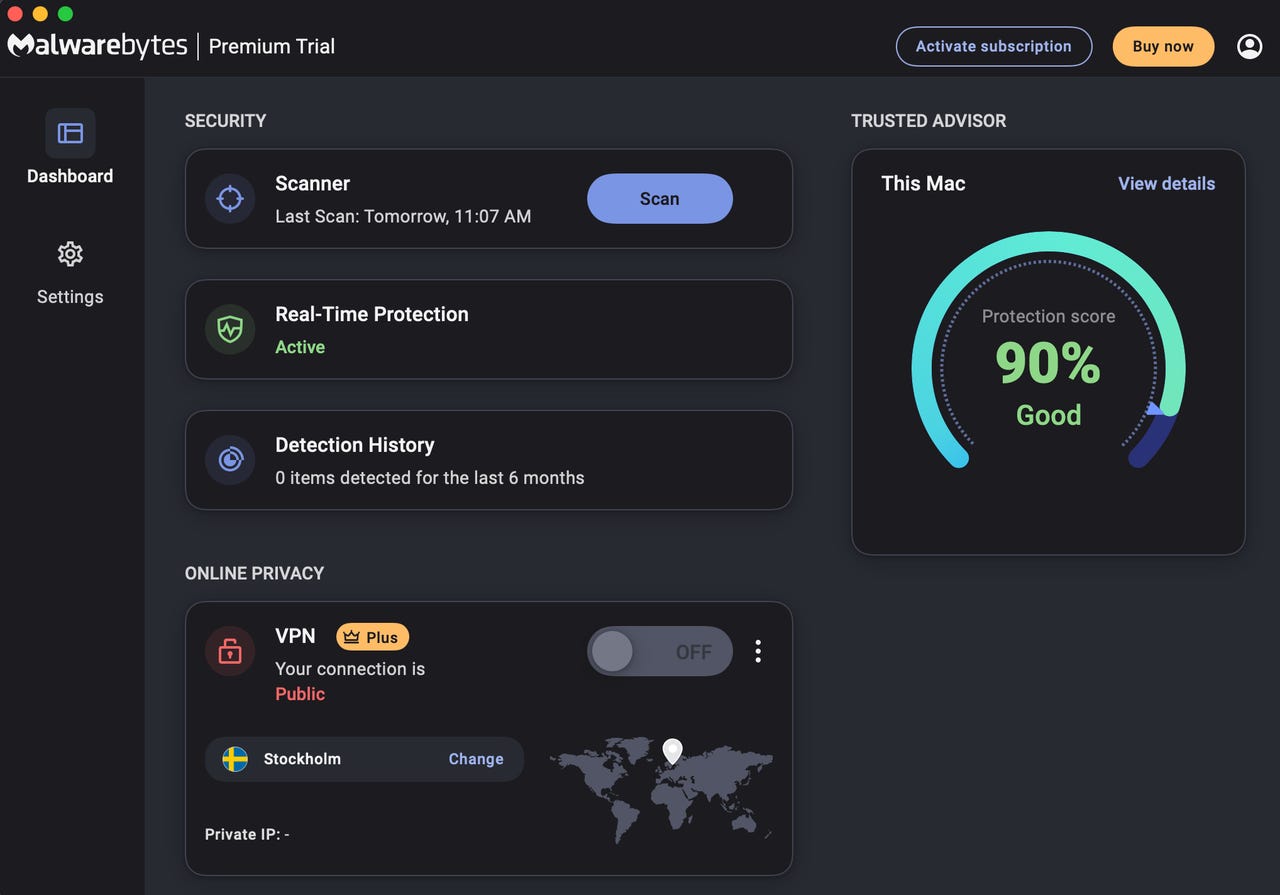This screenshot has height=895, width=1280.
Task: Click the VPN unlocked padlock icon
Action: [x=230, y=652]
